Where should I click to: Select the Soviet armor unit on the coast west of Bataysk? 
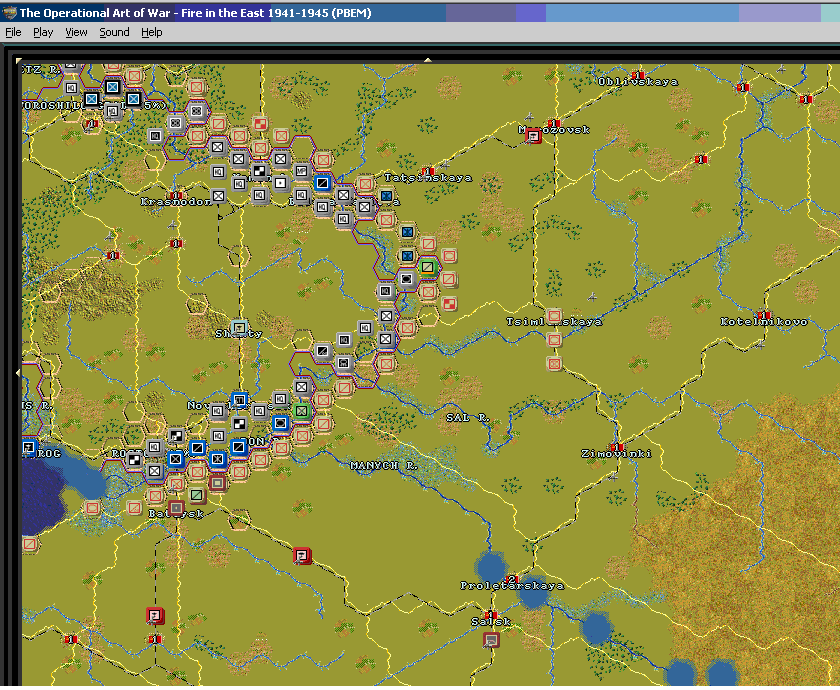click(92, 507)
